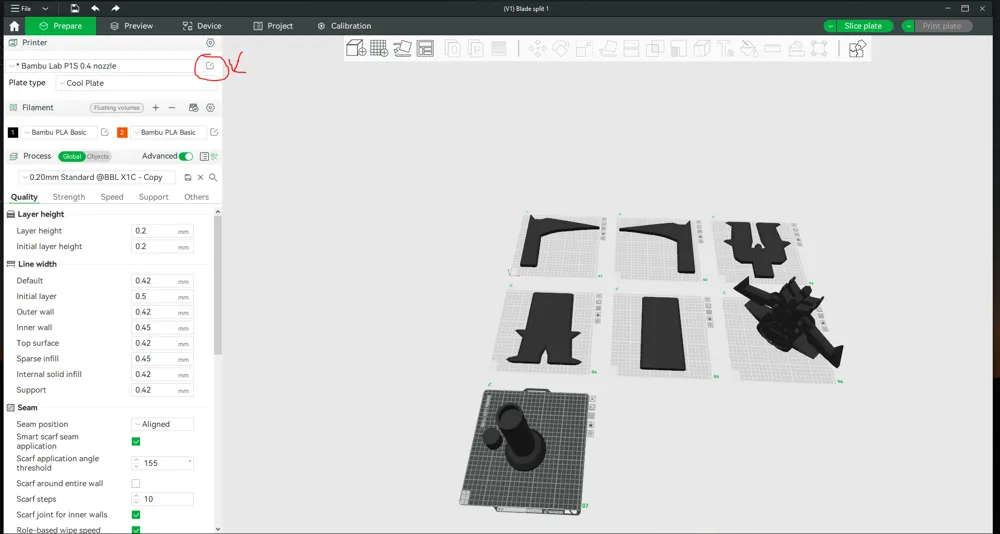Toggle Role-based wipe speed checkbox
Viewport: 1000px width, 534px height.
[136, 530]
